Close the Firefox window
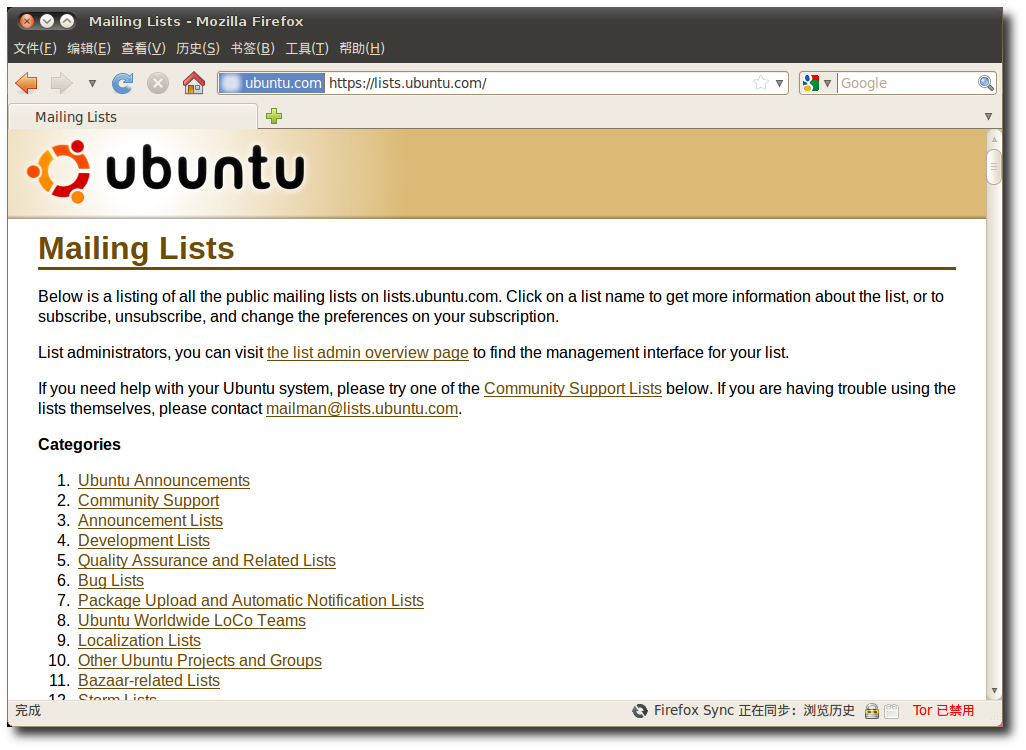The height and width of the screenshot is (750, 1026). (x=27, y=21)
